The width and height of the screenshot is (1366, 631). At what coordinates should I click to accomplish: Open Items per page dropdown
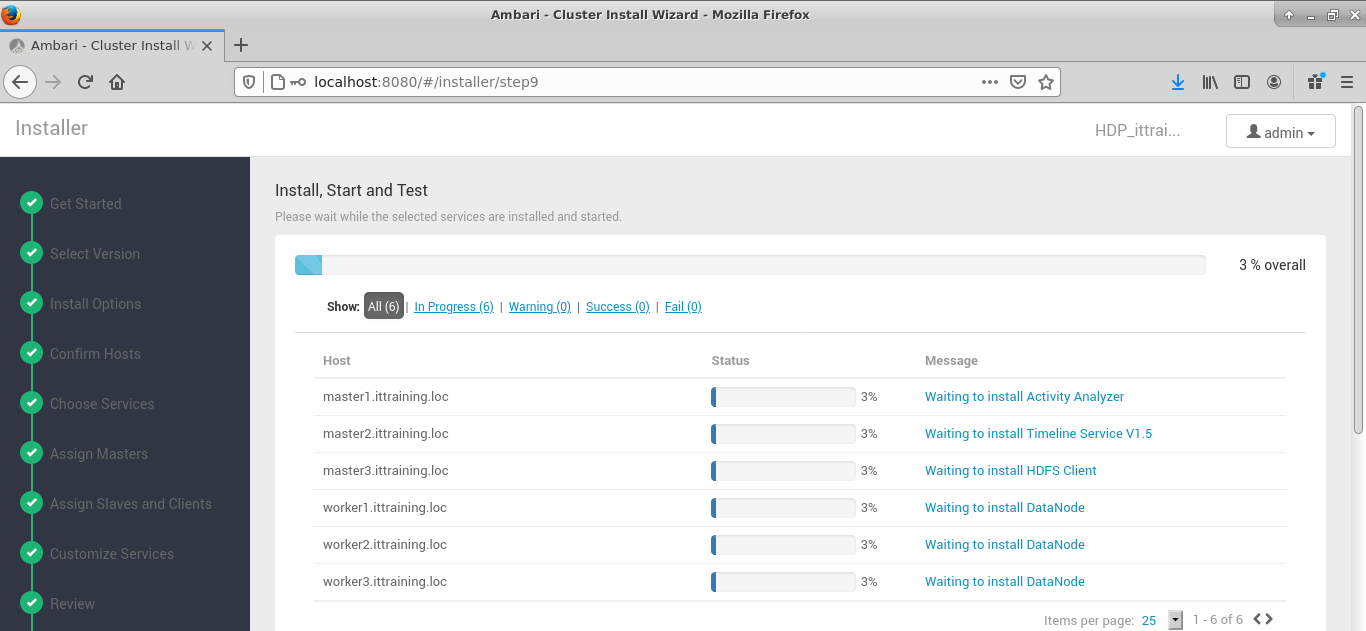click(x=1175, y=620)
